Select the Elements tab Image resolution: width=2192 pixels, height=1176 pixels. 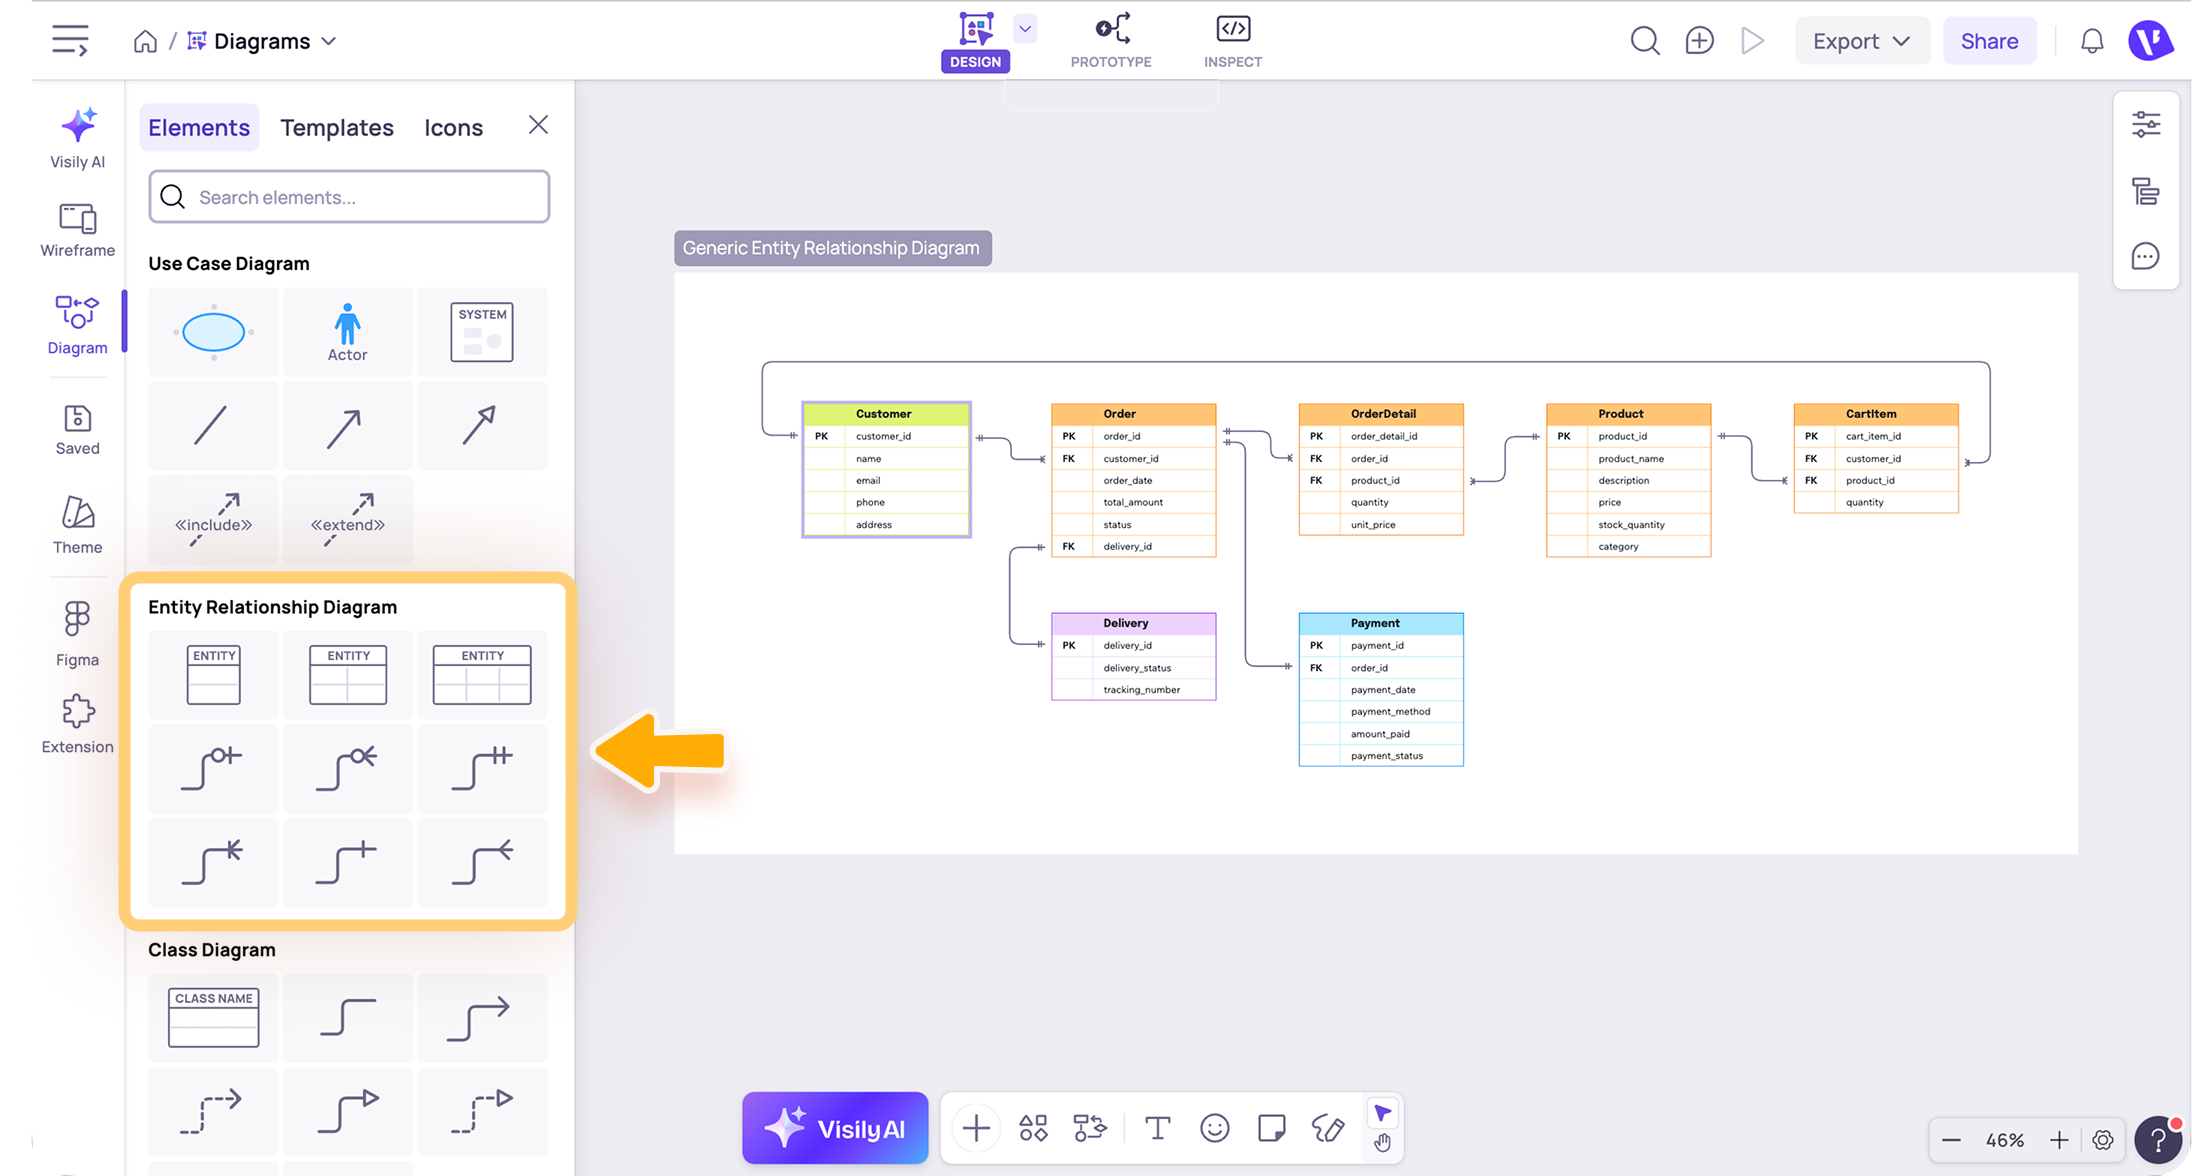tap(199, 127)
